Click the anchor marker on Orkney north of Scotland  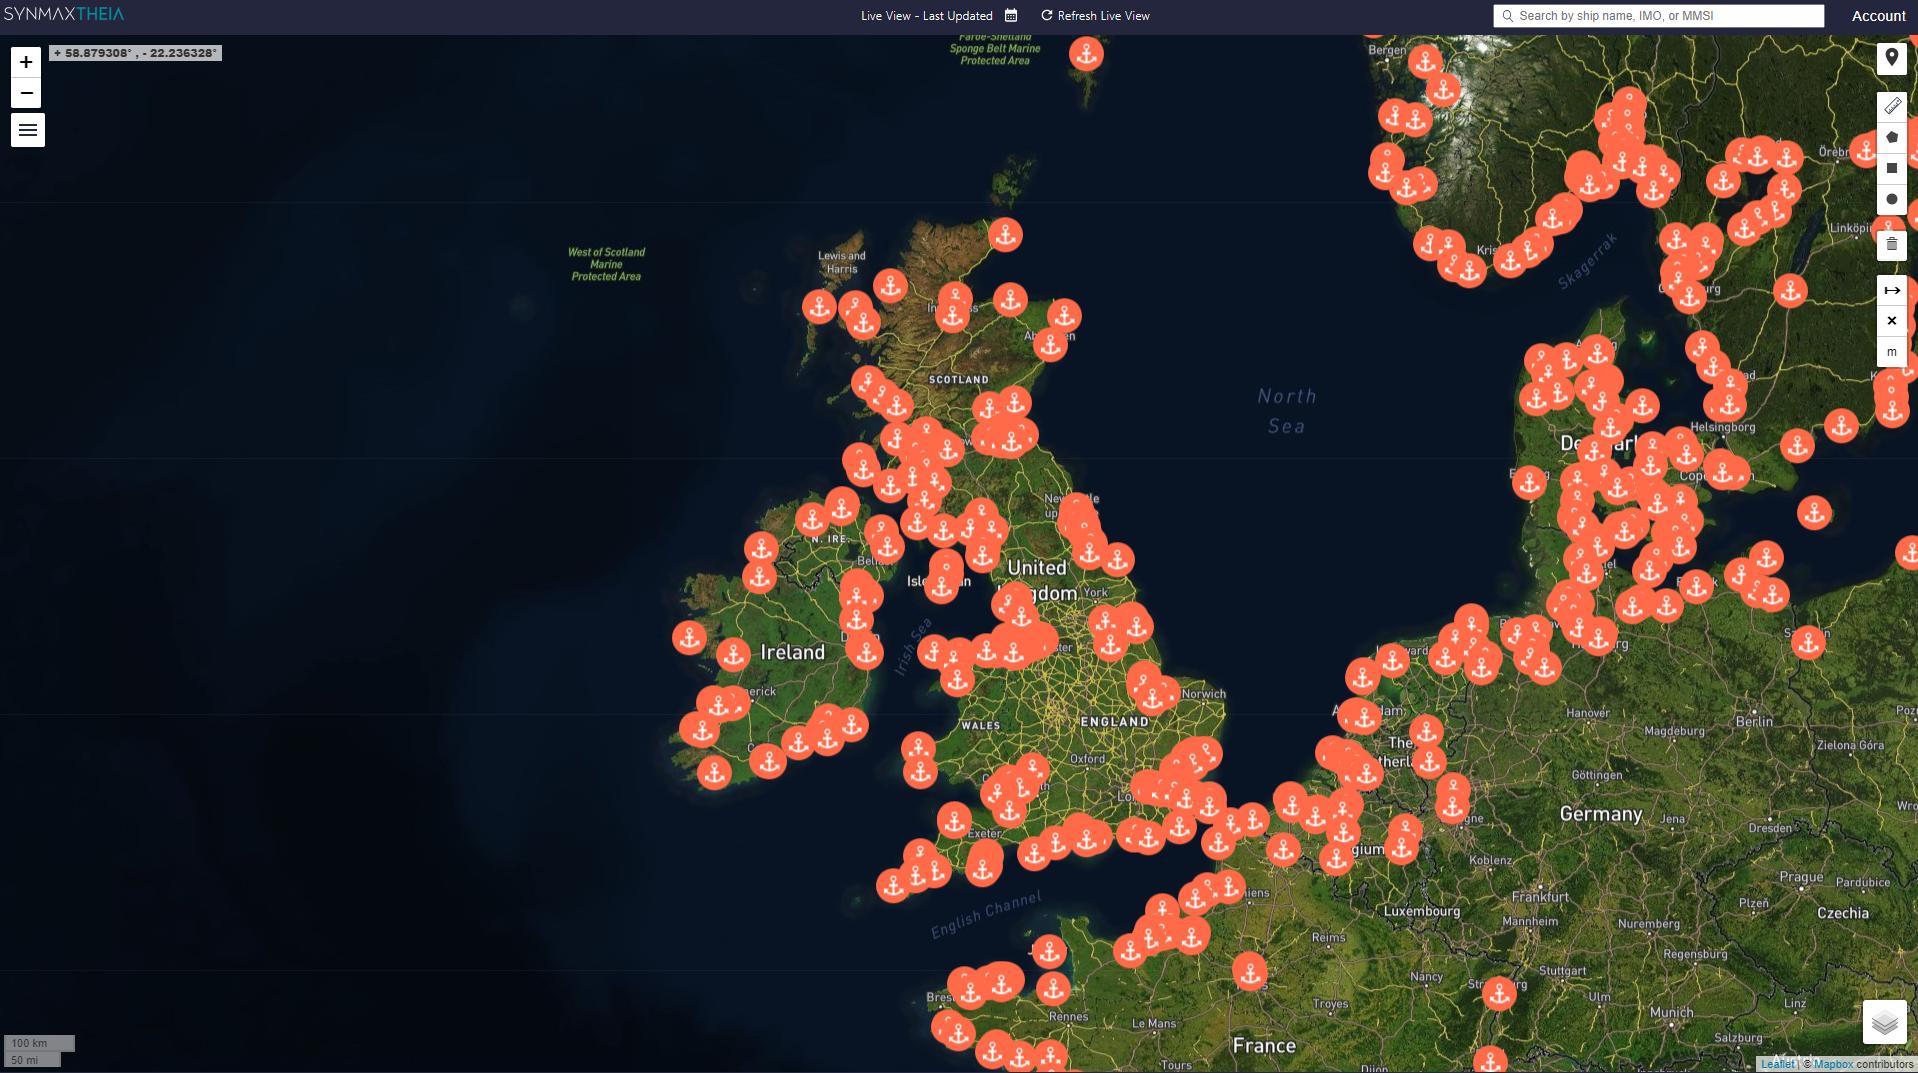pyautogui.click(x=1005, y=235)
